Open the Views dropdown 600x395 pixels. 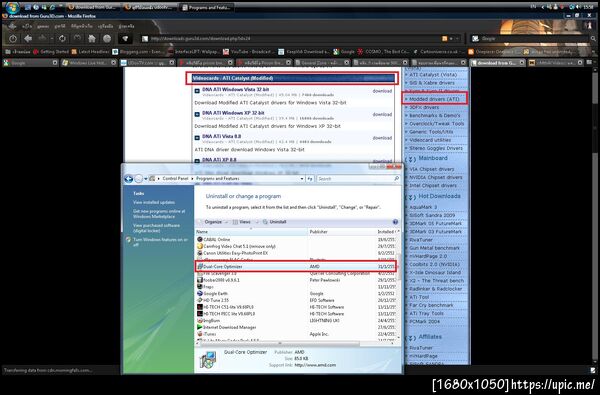(x=245, y=222)
